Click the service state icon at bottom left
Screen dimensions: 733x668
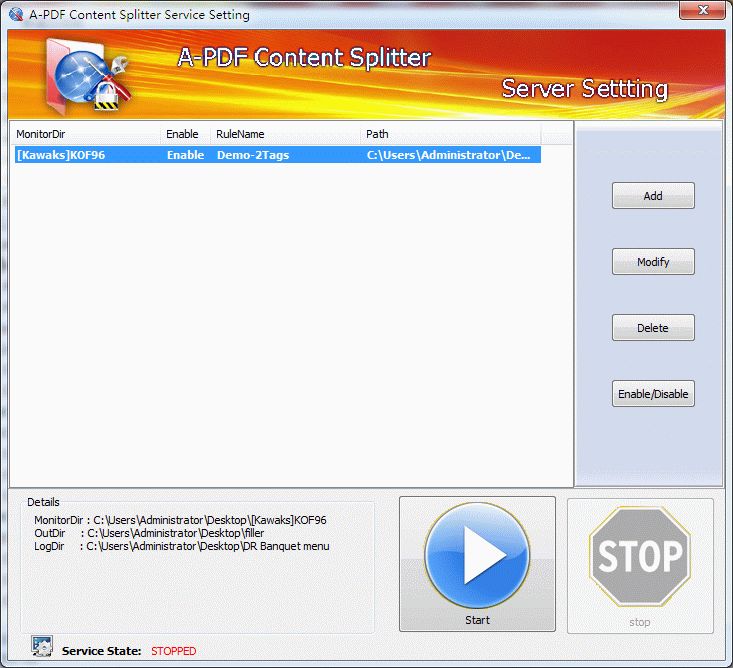pos(42,647)
